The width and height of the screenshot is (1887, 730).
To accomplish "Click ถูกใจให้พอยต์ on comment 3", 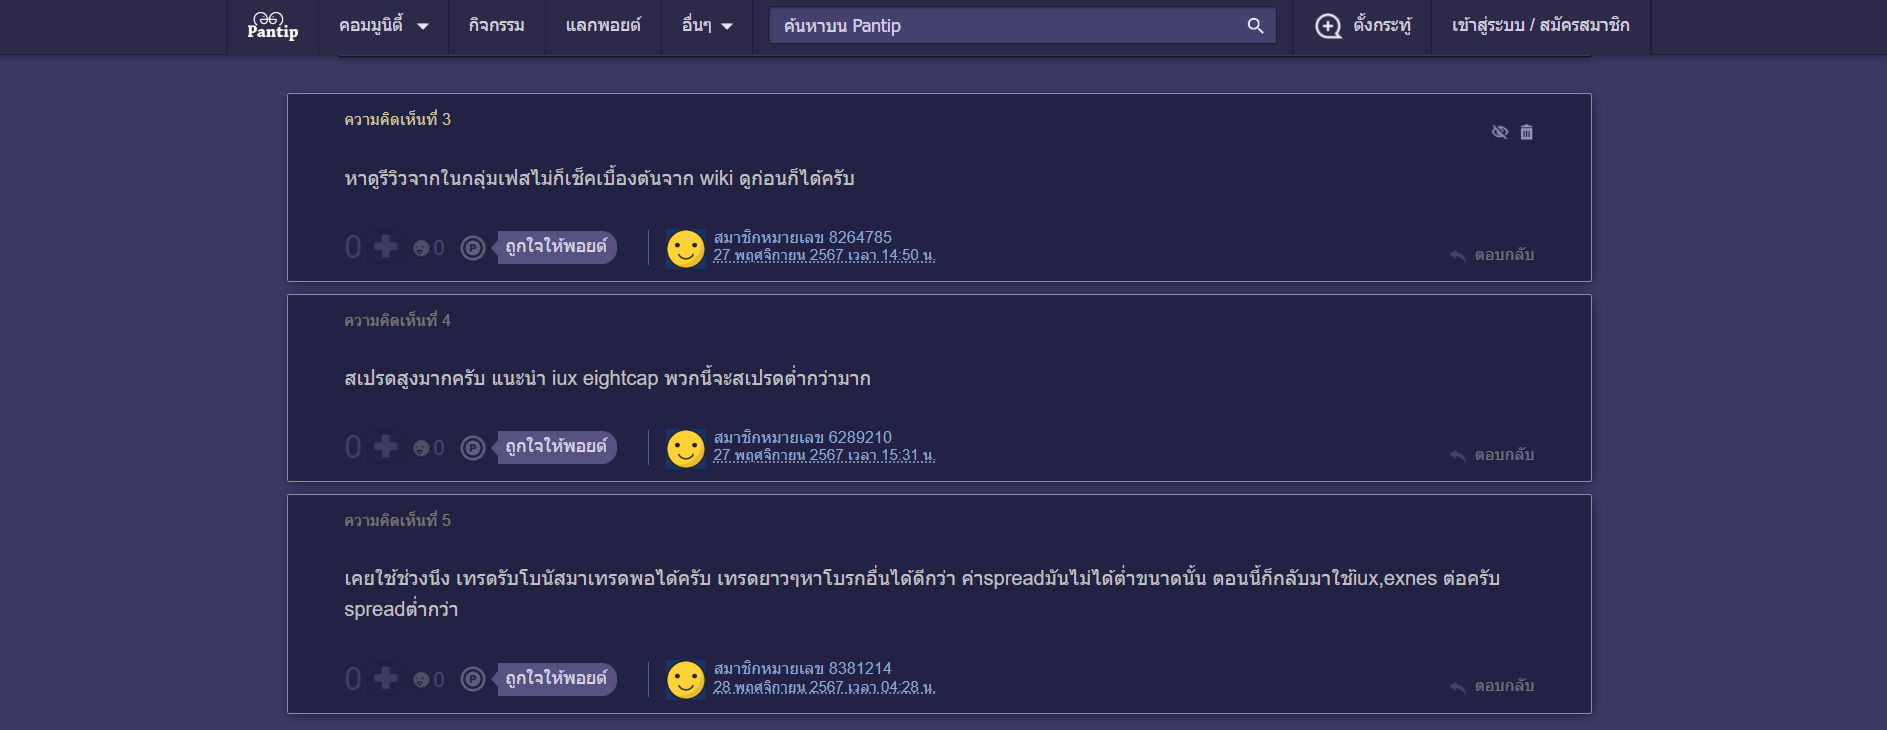I will pyautogui.click(x=556, y=247).
